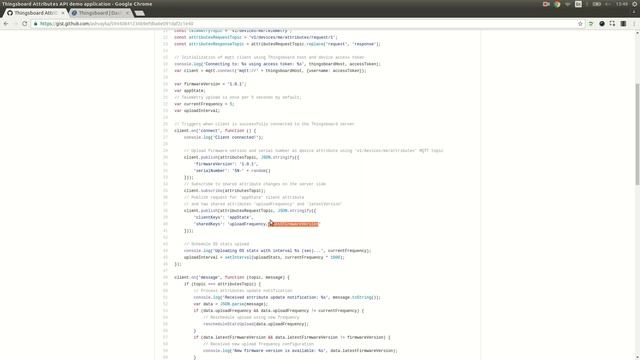The width and height of the screenshot is (640, 360).
Task: Open the system session gear menu
Action: (x=635, y=4)
